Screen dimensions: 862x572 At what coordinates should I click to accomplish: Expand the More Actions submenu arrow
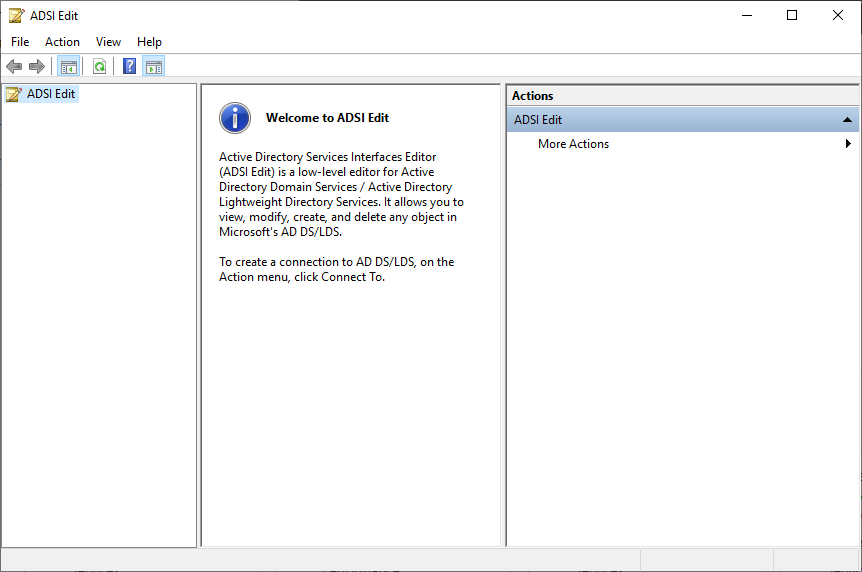tap(848, 144)
